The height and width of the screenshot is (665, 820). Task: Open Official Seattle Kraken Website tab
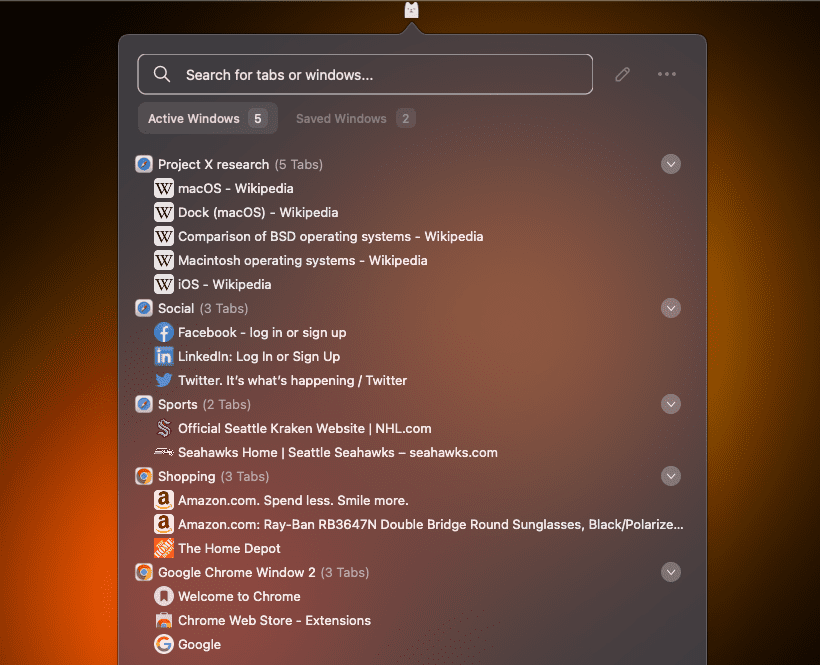tap(305, 428)
